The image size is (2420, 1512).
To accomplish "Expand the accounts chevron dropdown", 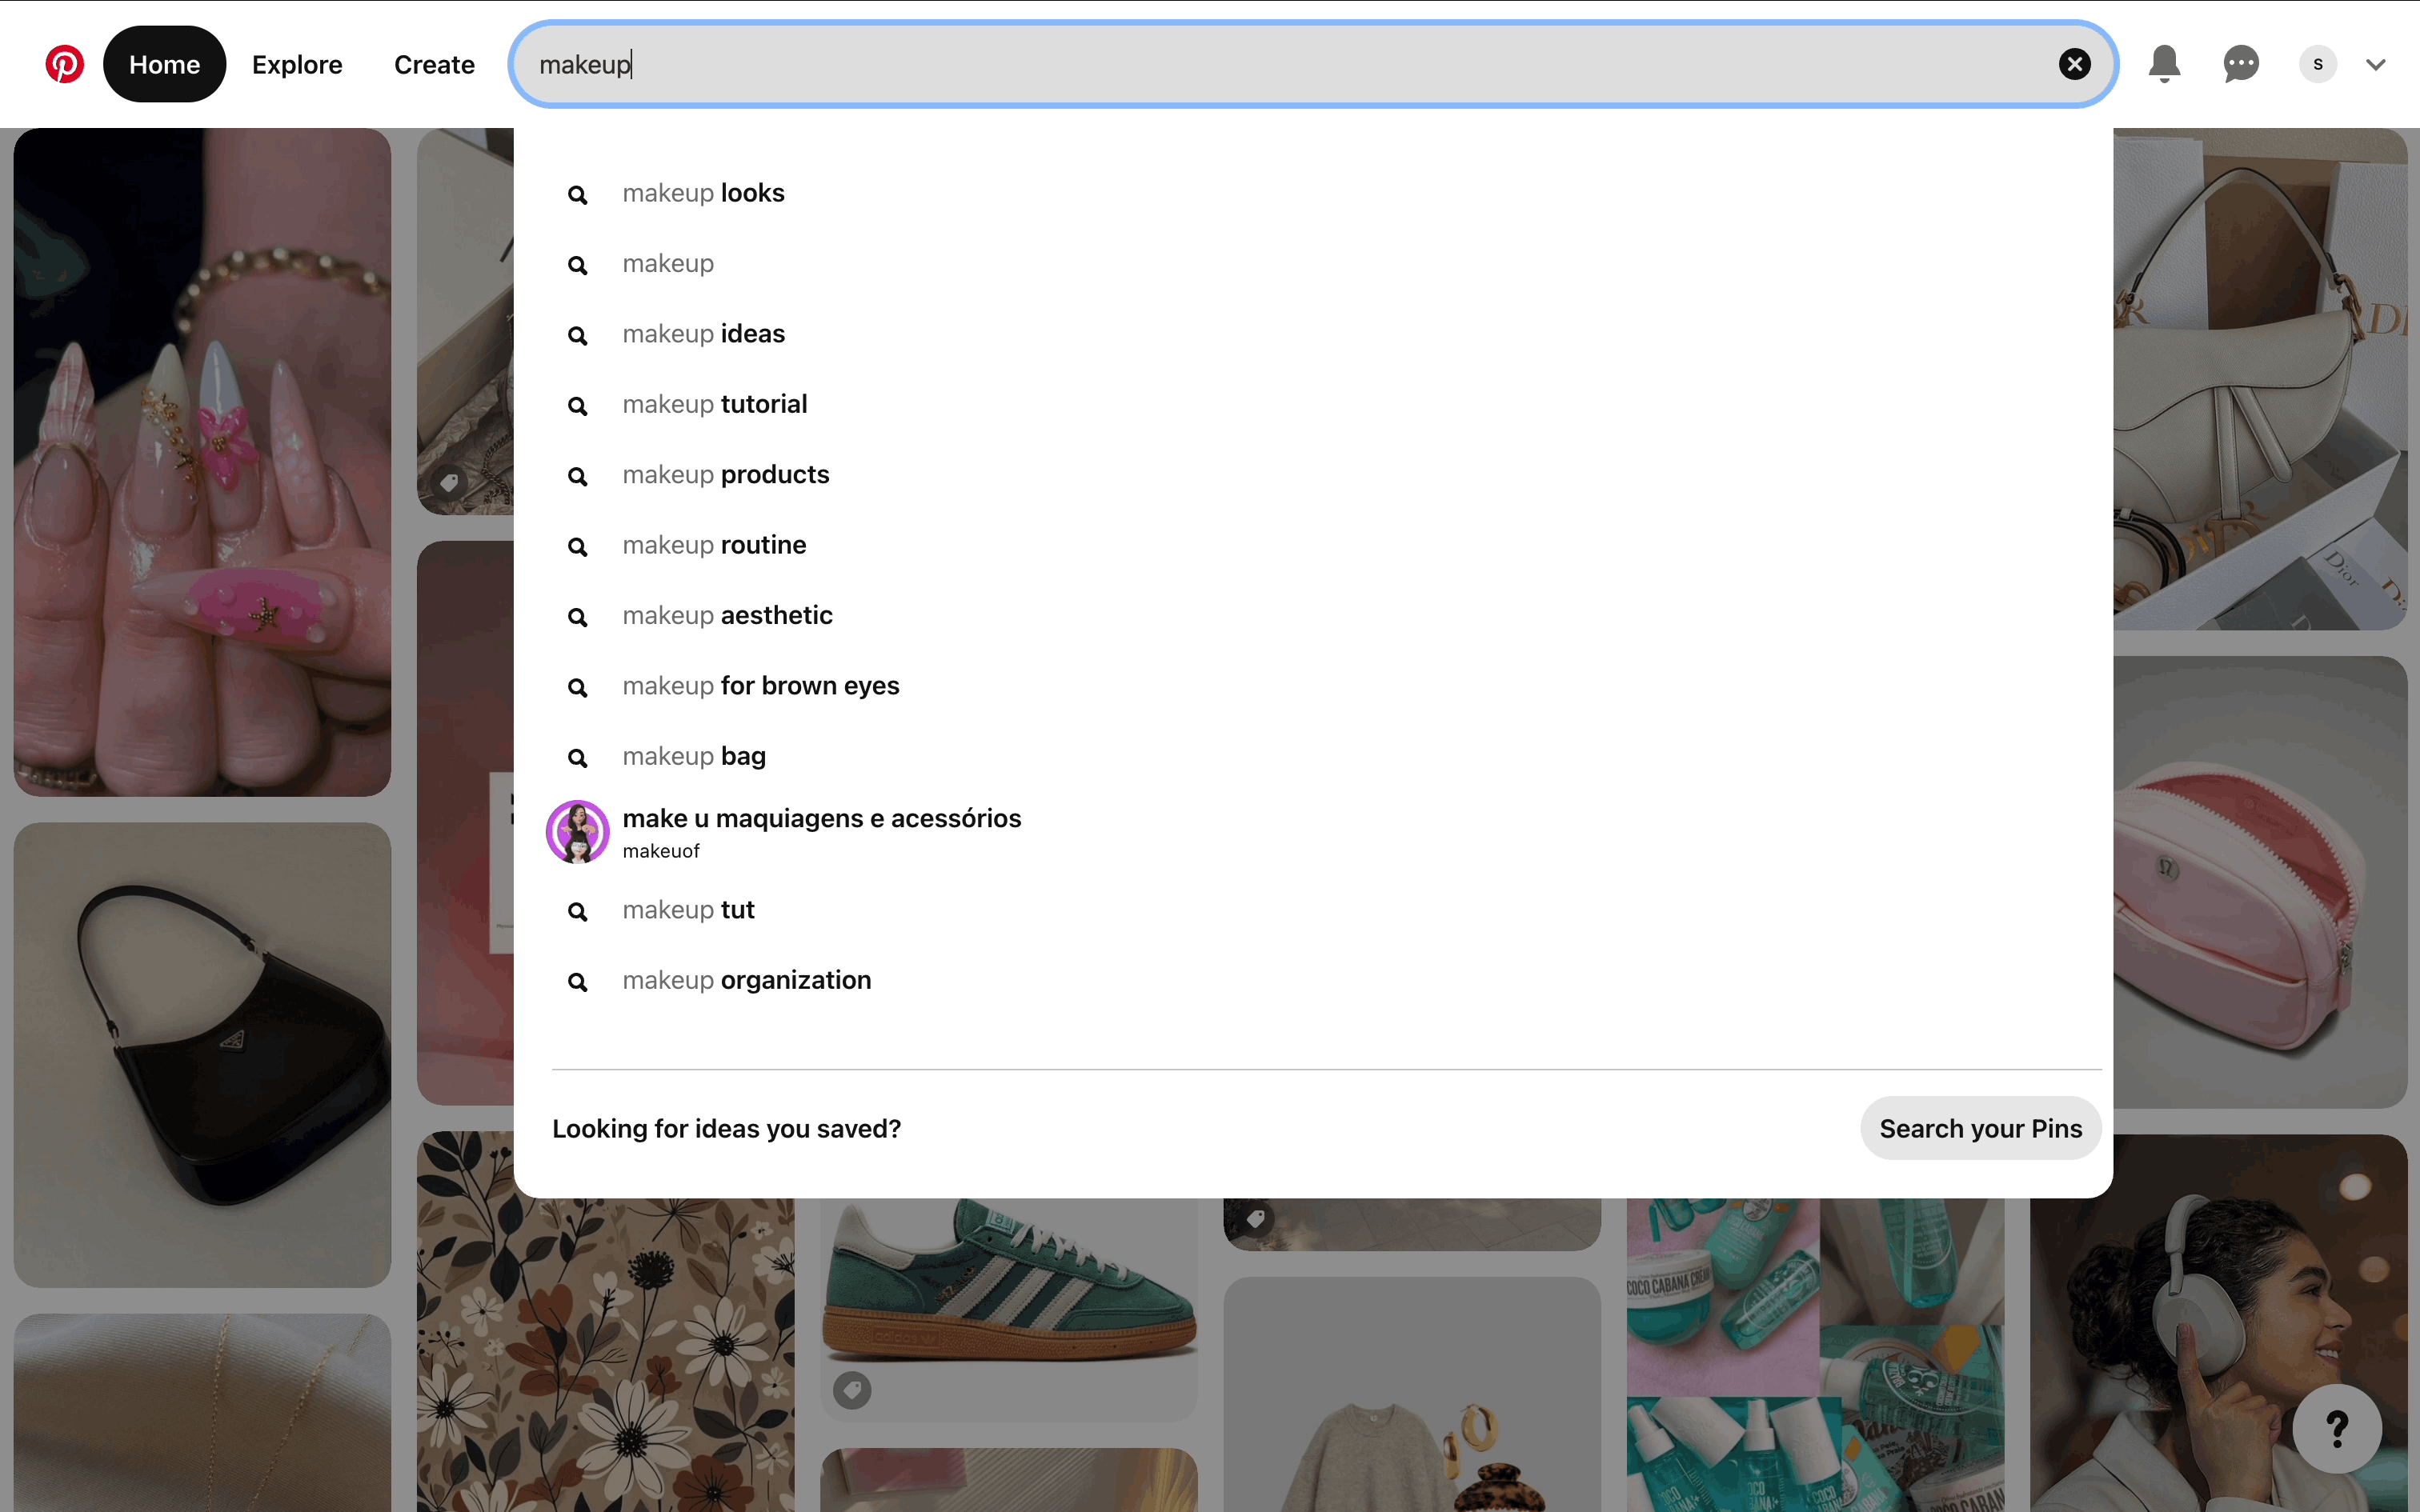I will (2376, 65).
